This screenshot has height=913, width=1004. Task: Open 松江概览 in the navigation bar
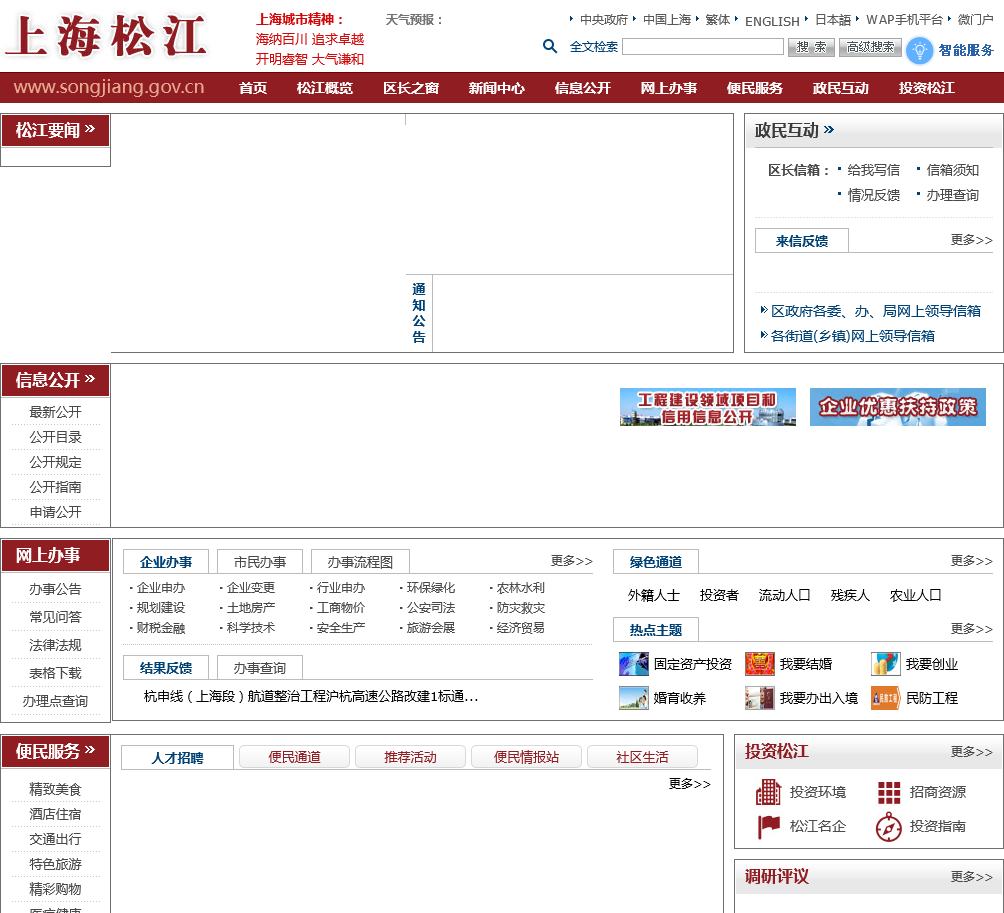(x=325, y=88)
